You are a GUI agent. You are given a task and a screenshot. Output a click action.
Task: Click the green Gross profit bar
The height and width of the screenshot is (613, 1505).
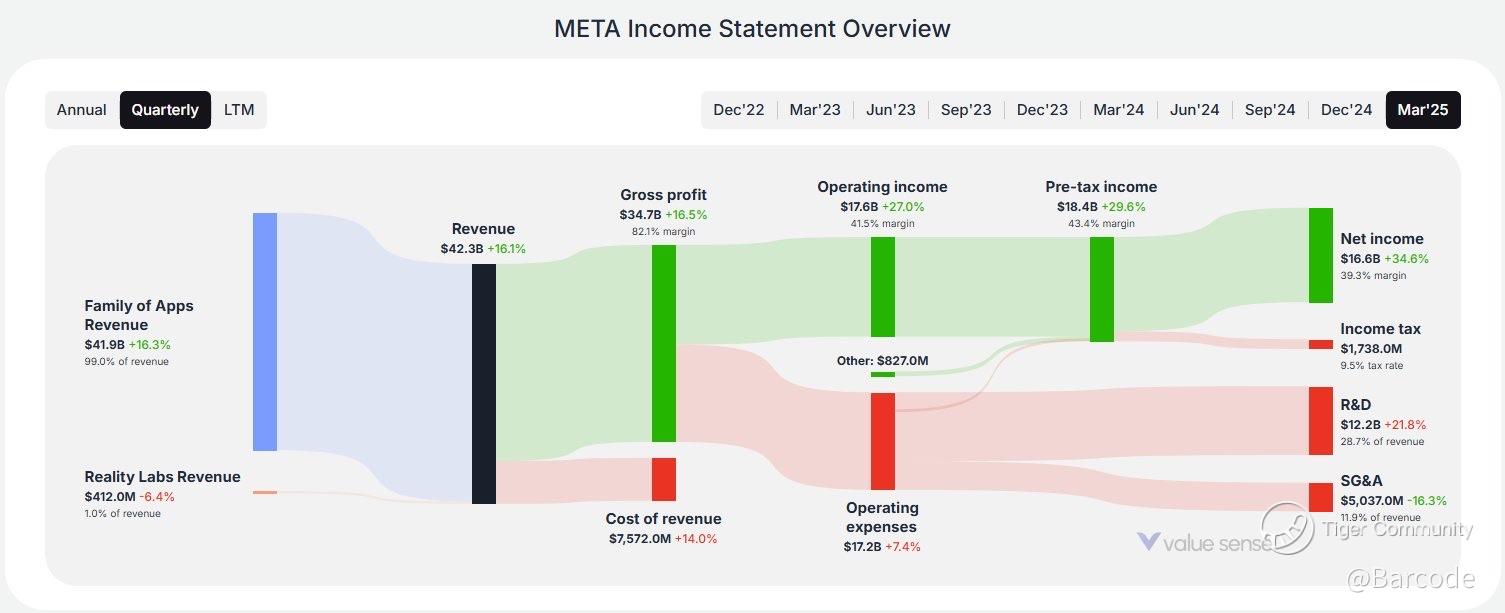tap(664, 343)
